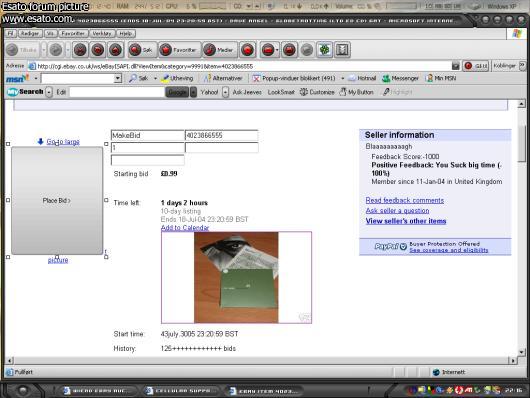Expand the dropdown next to Google button
This screenshot has height=398, width=530.
(x=193, y=92)
